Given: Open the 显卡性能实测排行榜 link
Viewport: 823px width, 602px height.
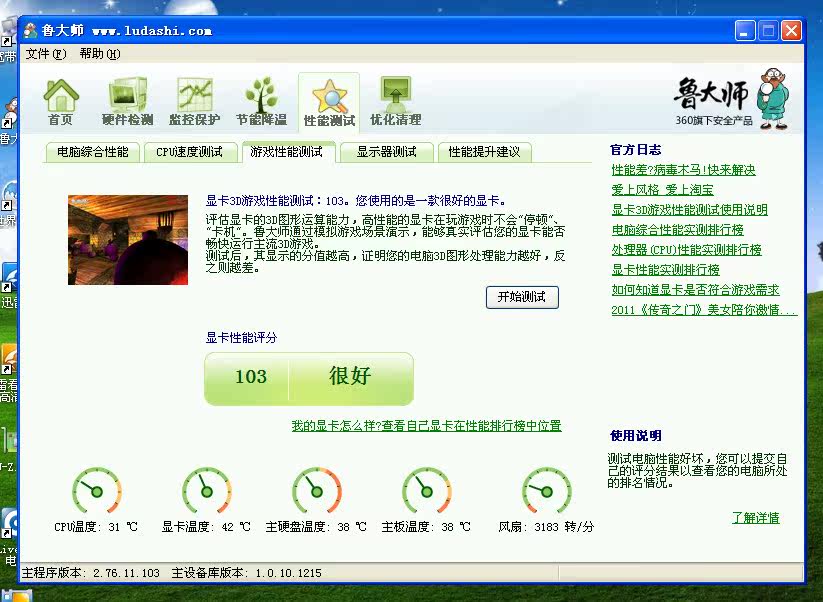Looking at the screenshot, I should click(x=665, y=270).
